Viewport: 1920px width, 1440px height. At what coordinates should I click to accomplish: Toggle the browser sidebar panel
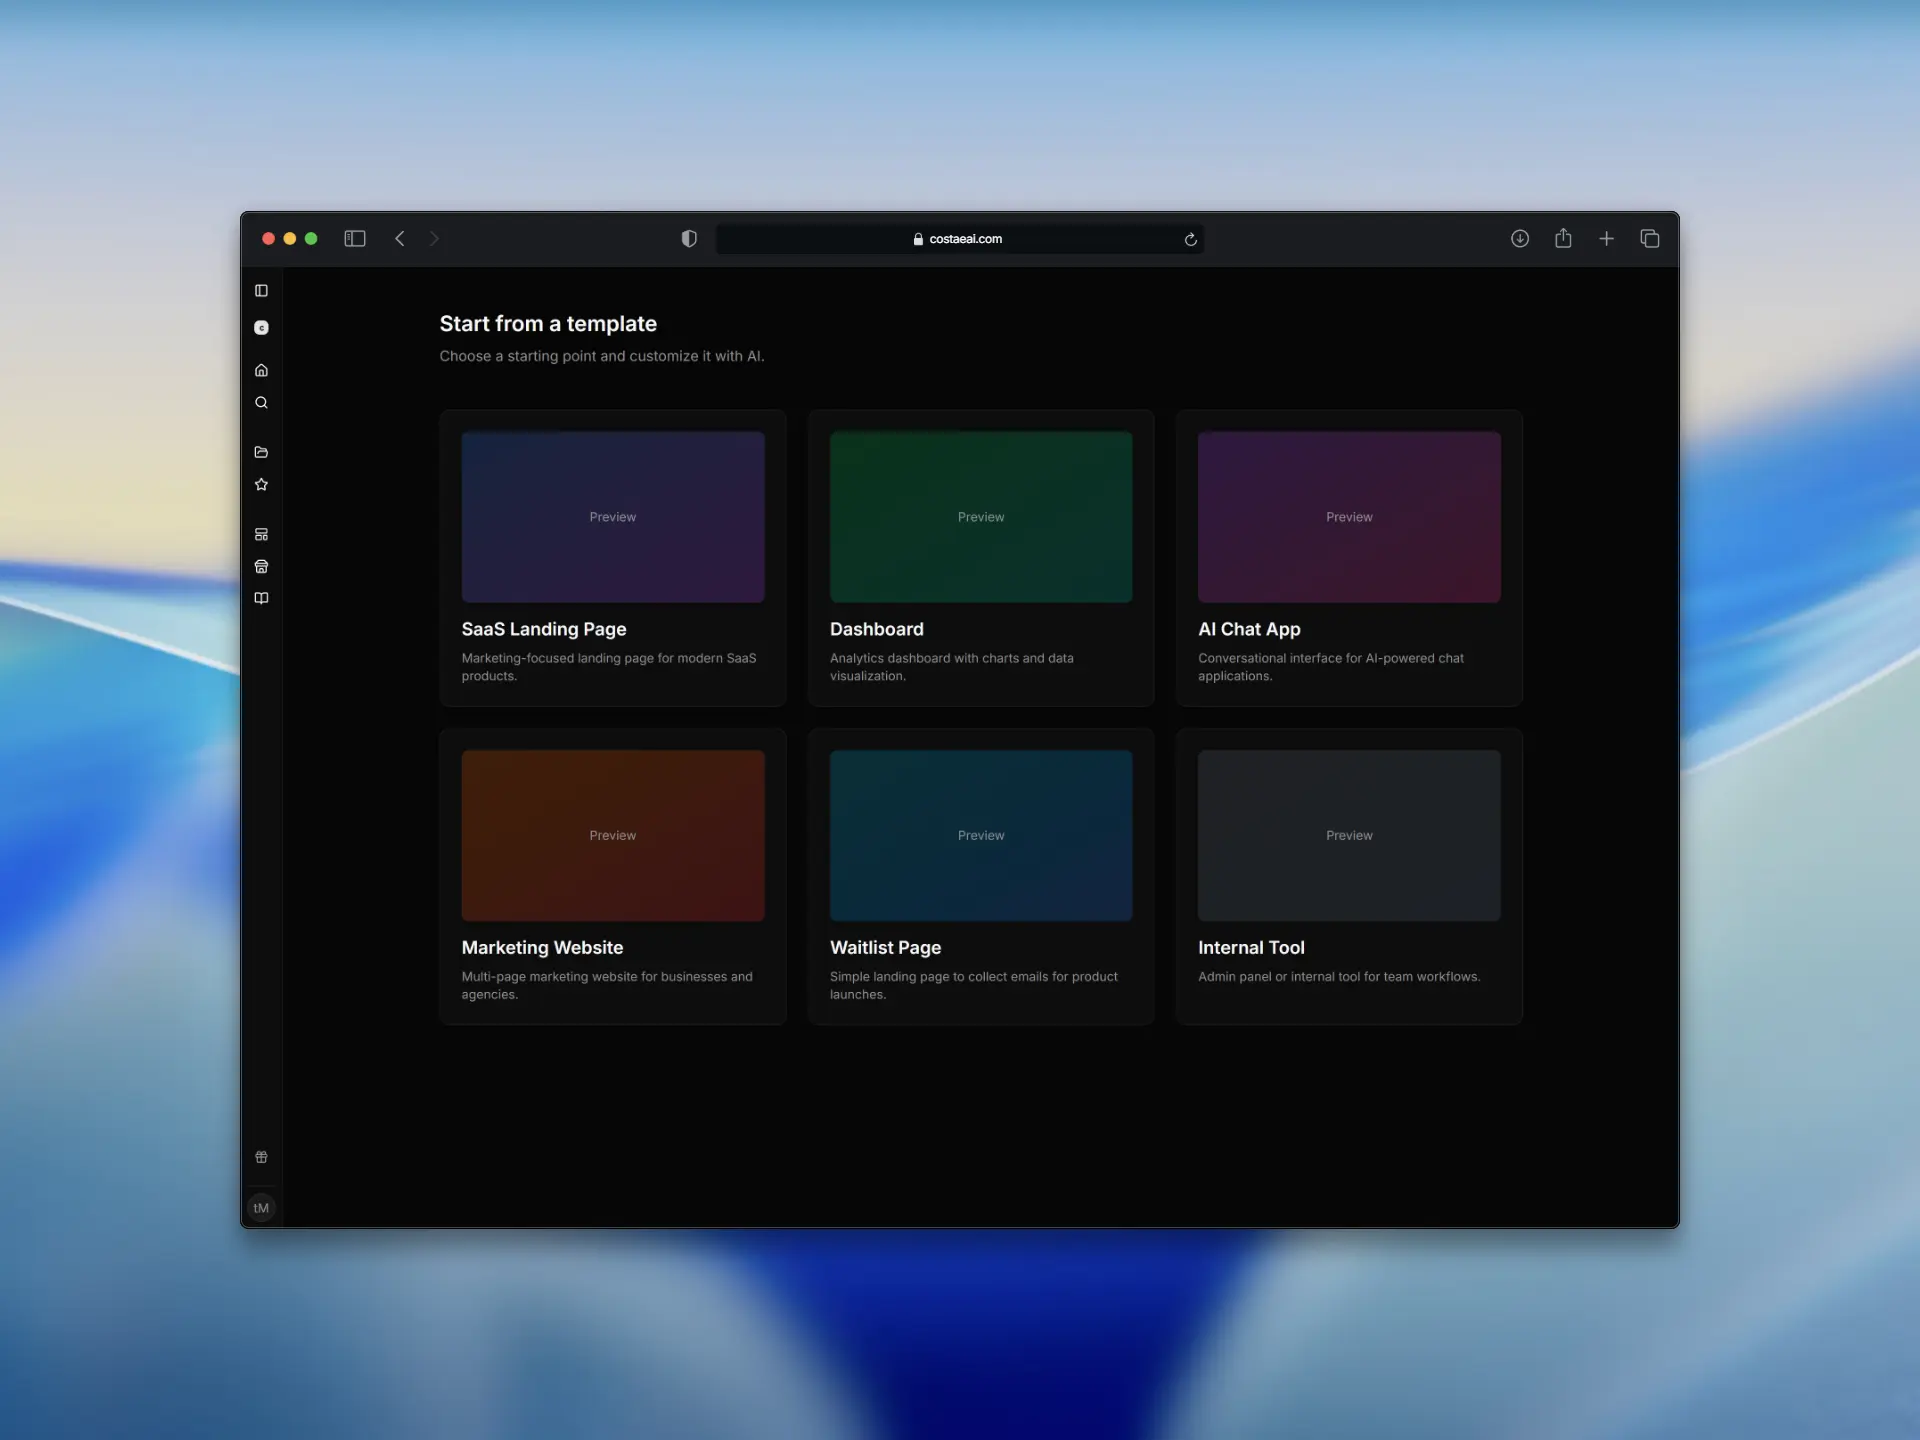pos(355,239)
